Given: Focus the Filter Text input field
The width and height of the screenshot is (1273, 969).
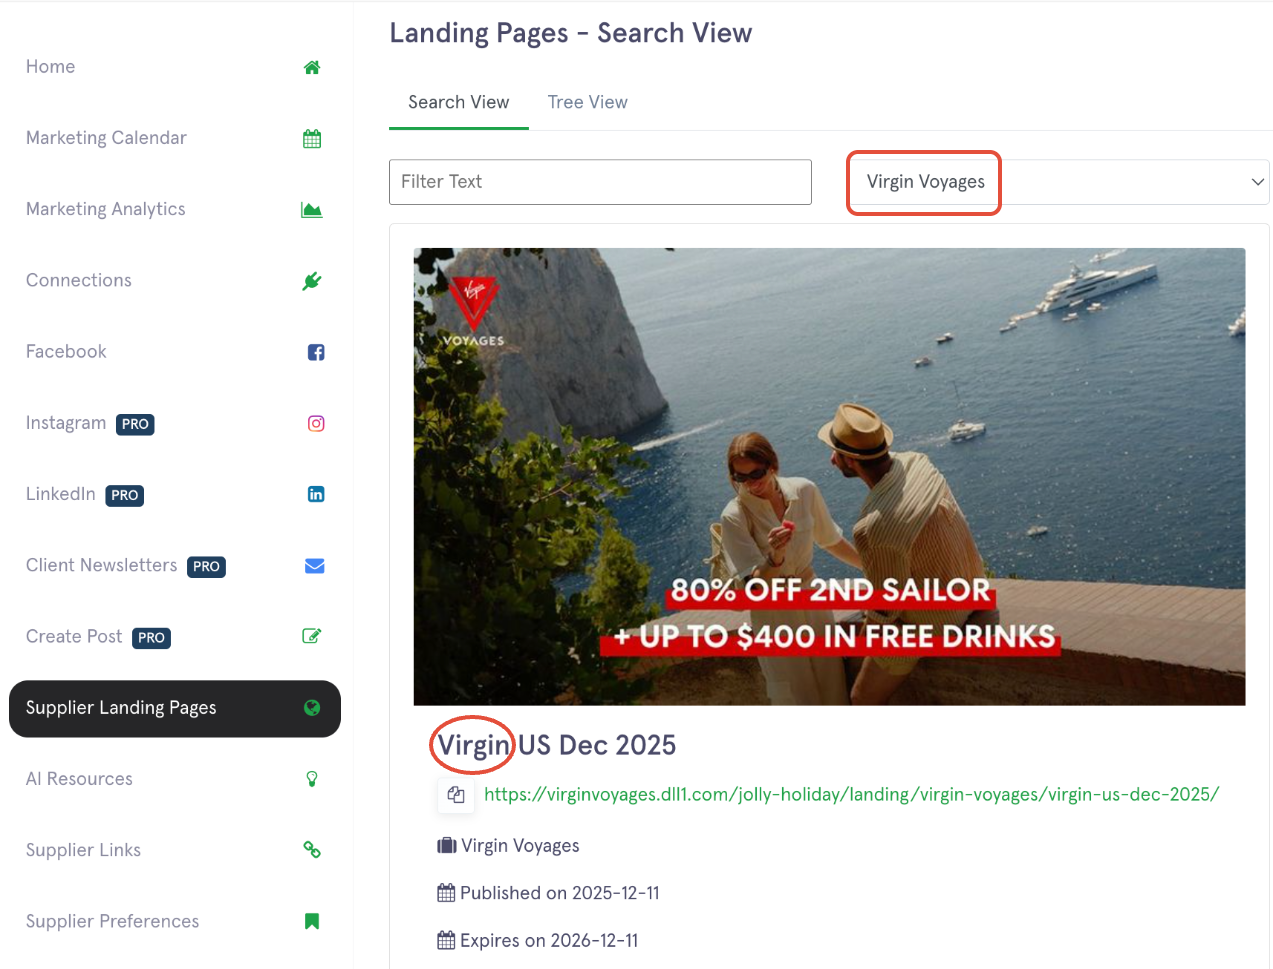Looking at the screenshot, I should 600,182.
